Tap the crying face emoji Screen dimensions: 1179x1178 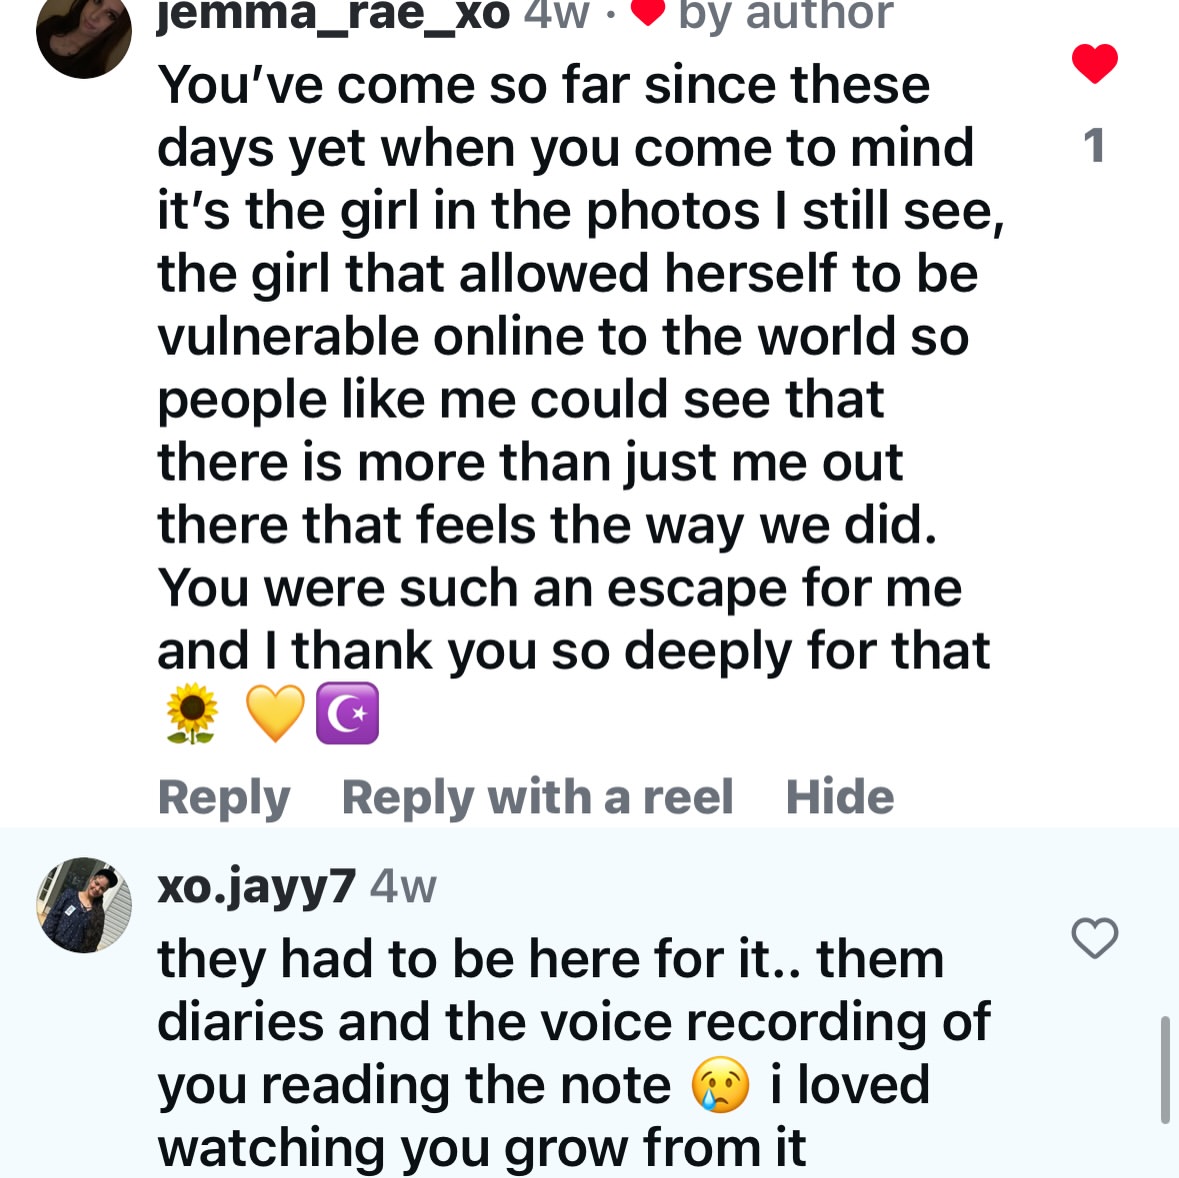pos(720,1086)
